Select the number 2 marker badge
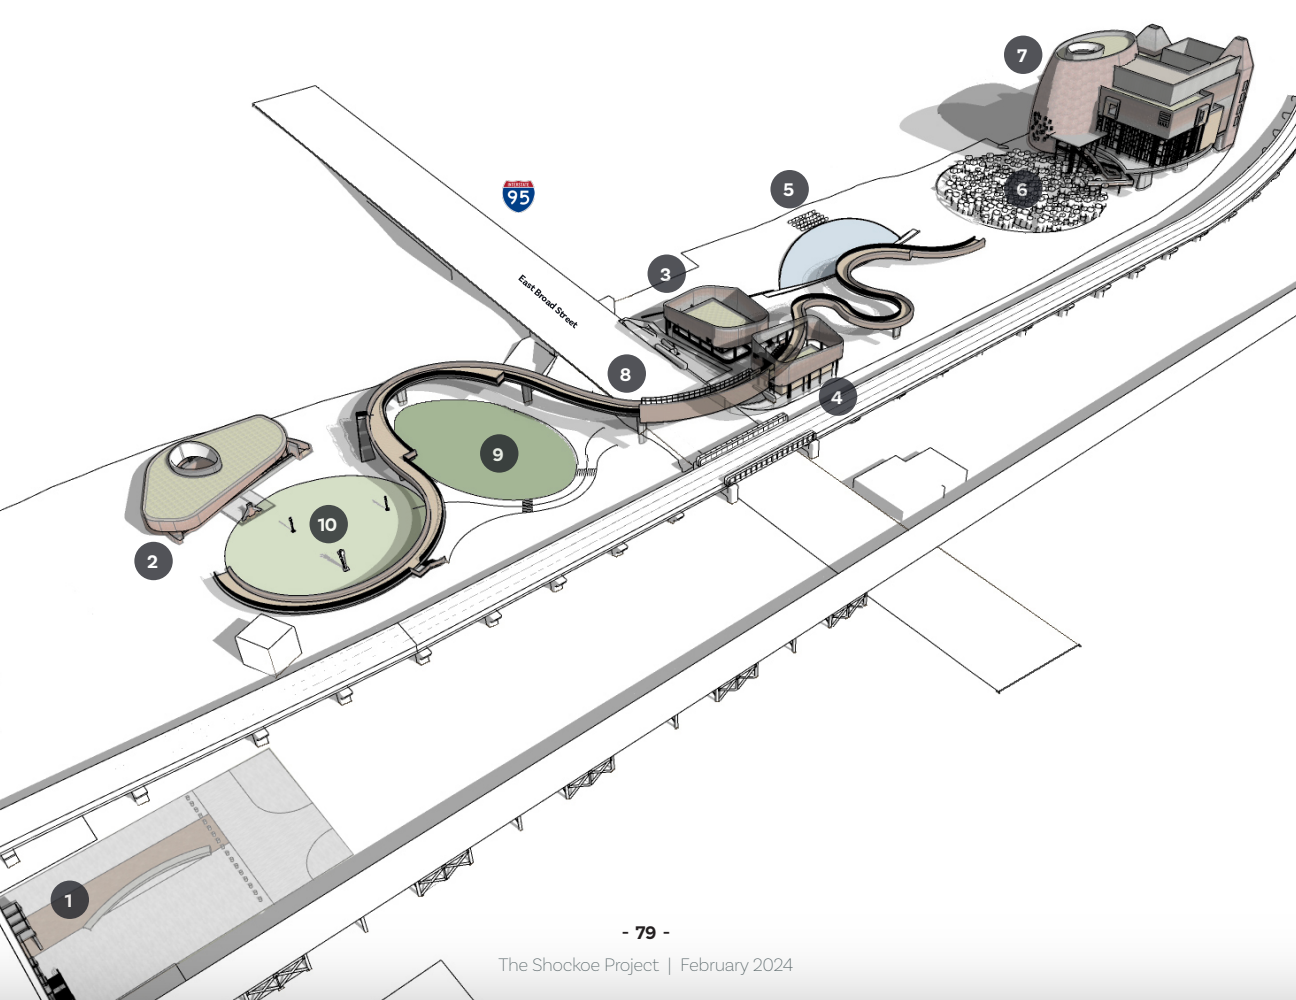Viewport: 1296px width, 1000px height. (153, 561)
